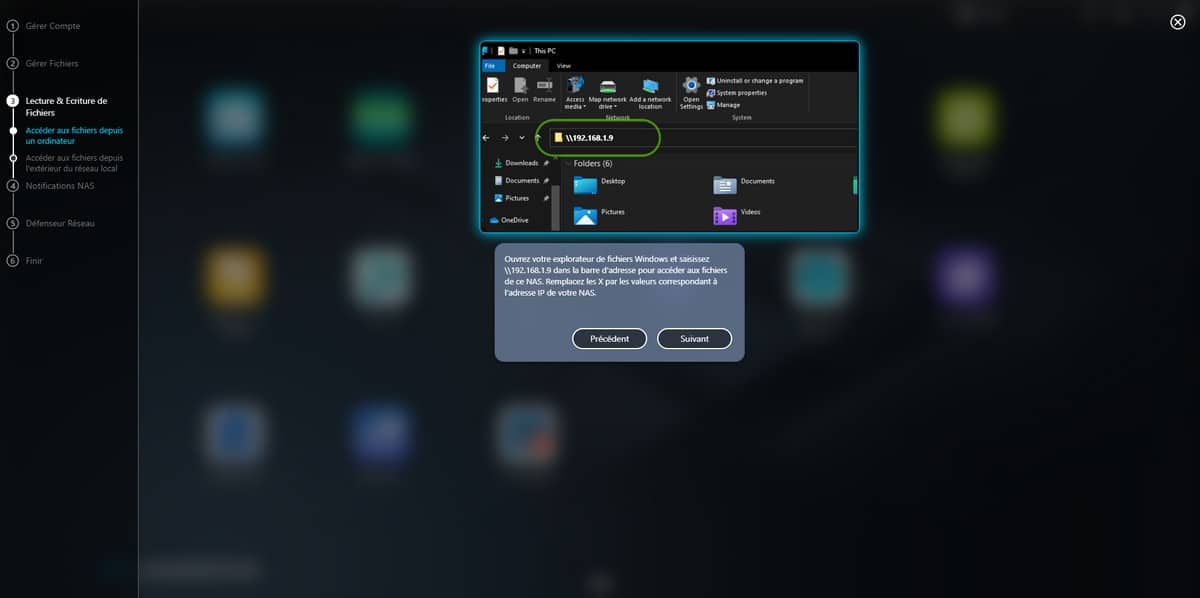The width and height of the screenshot is (1200, 598).
Task: Open sub-step Accéder aux fichiers depuis l'extérieur du réseau local
Action: (x=74, y=163)
